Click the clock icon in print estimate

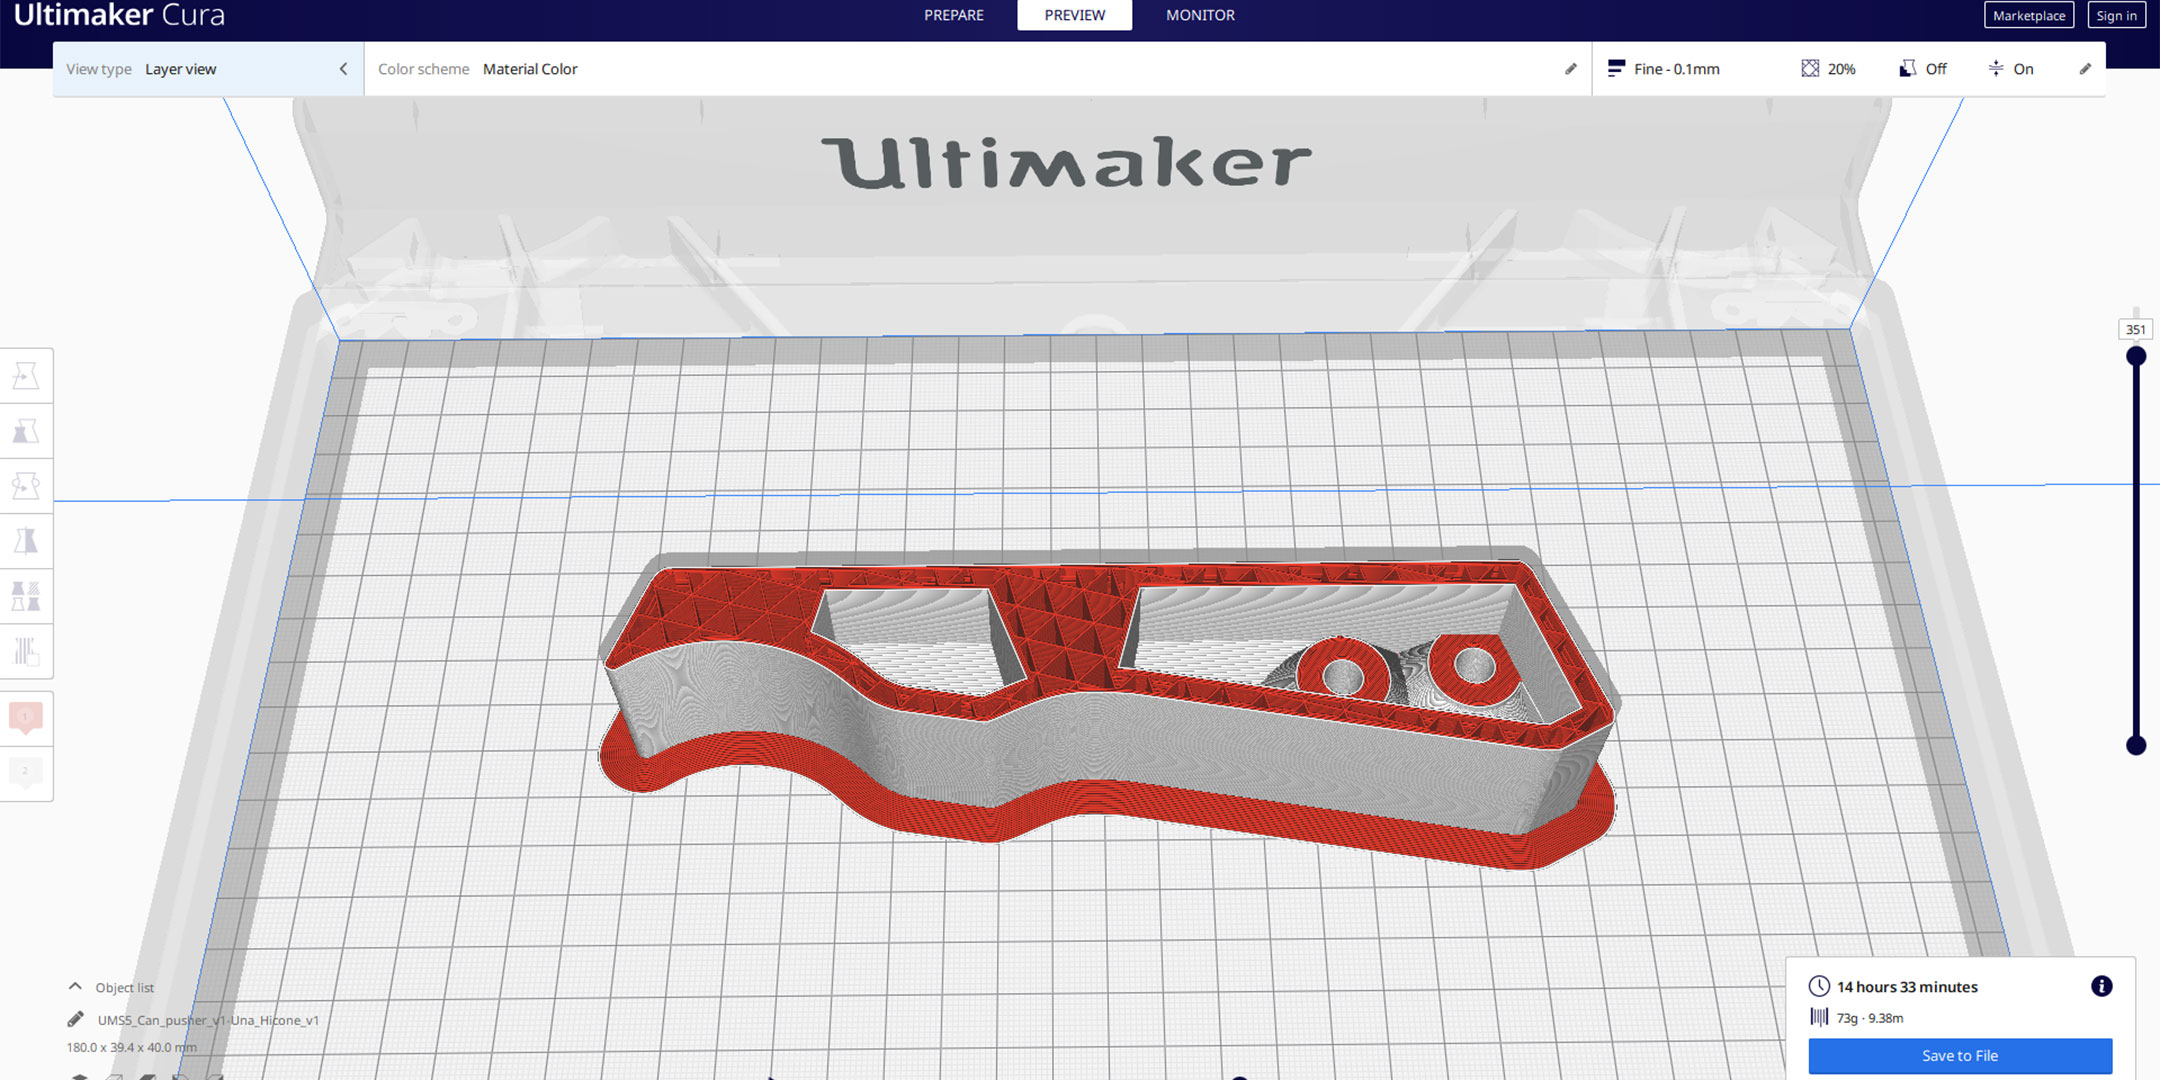(1819, 986)
